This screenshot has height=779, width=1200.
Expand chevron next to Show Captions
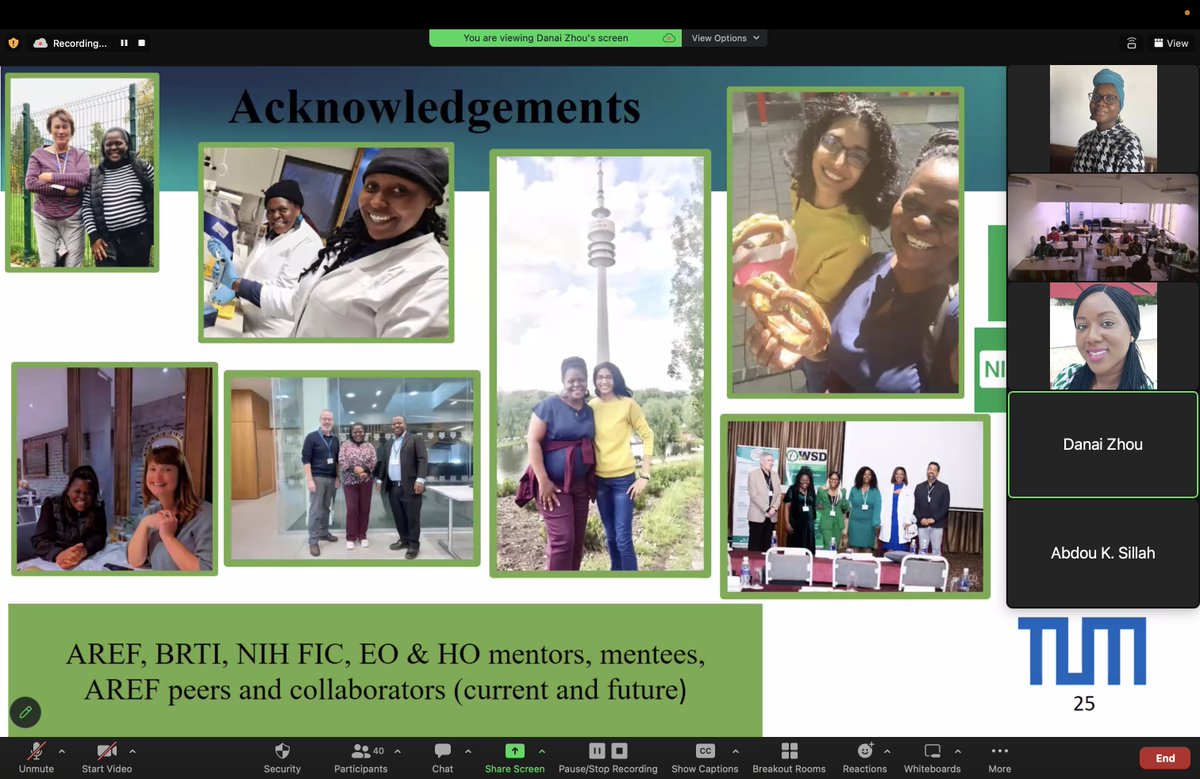(x=735, y=751)
